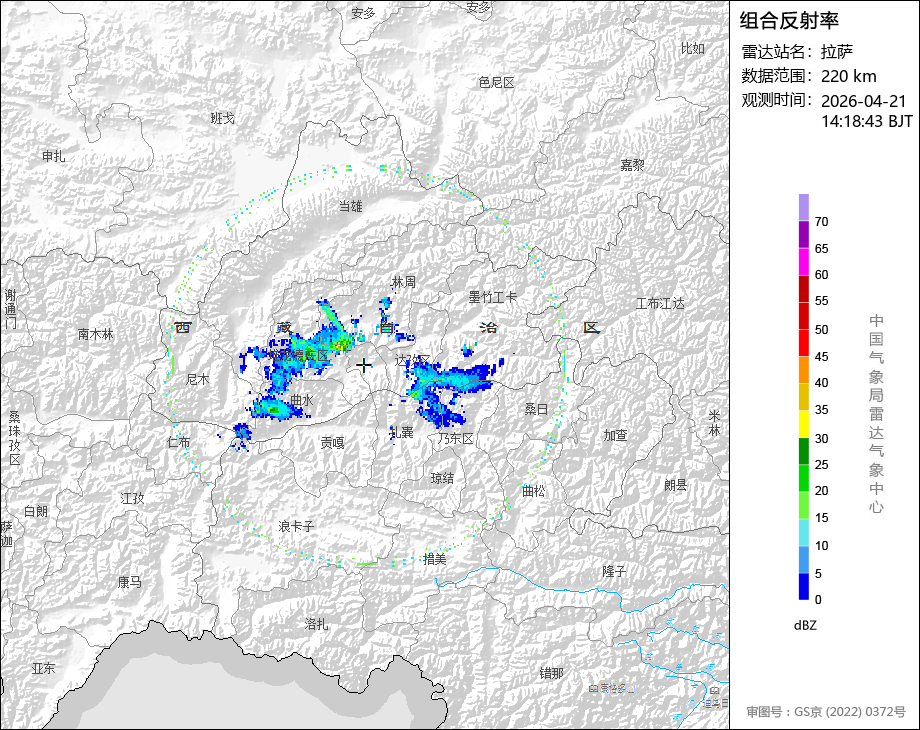
Task: Click the 扎囊 map label
Action: coord(402,432)
